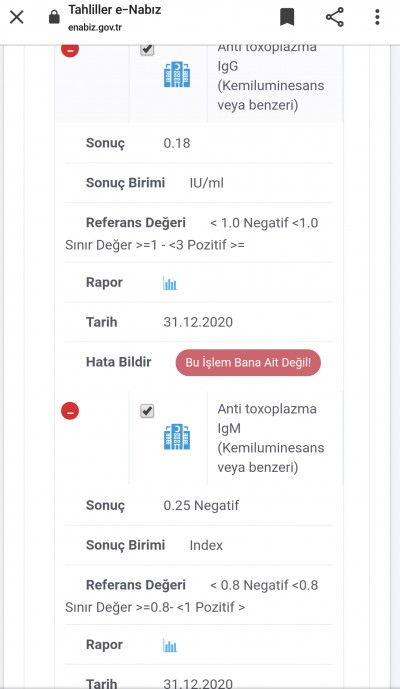Uncheck the Anti toxoplazma IgM checkbox
Viewport: 400px width, 689px height.
tap(147, 411)
